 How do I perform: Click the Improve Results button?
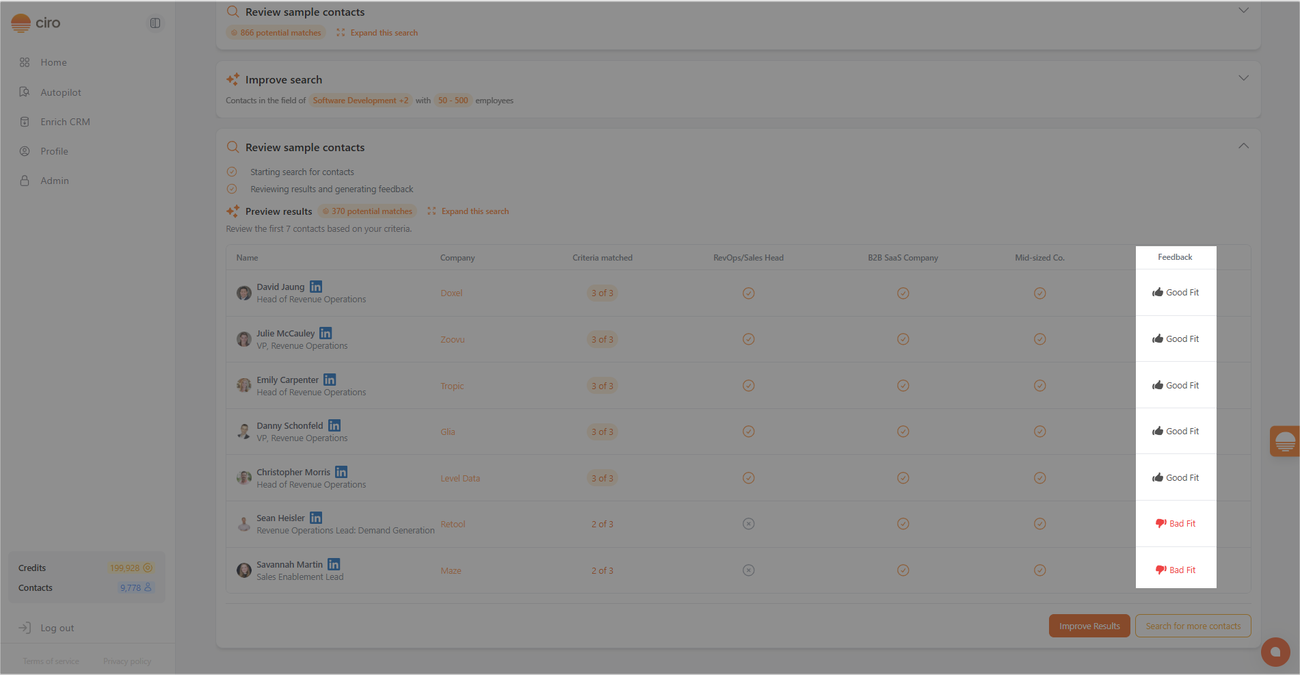pyautogui.click(x=1089, y=626)
